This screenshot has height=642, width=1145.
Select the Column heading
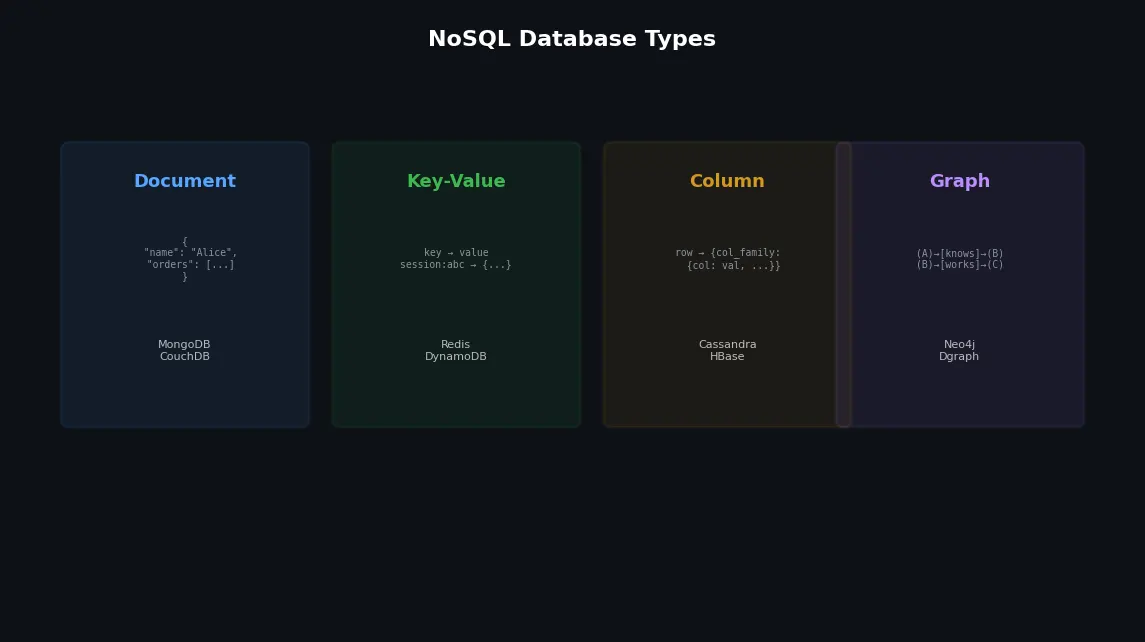pos(727,181)
